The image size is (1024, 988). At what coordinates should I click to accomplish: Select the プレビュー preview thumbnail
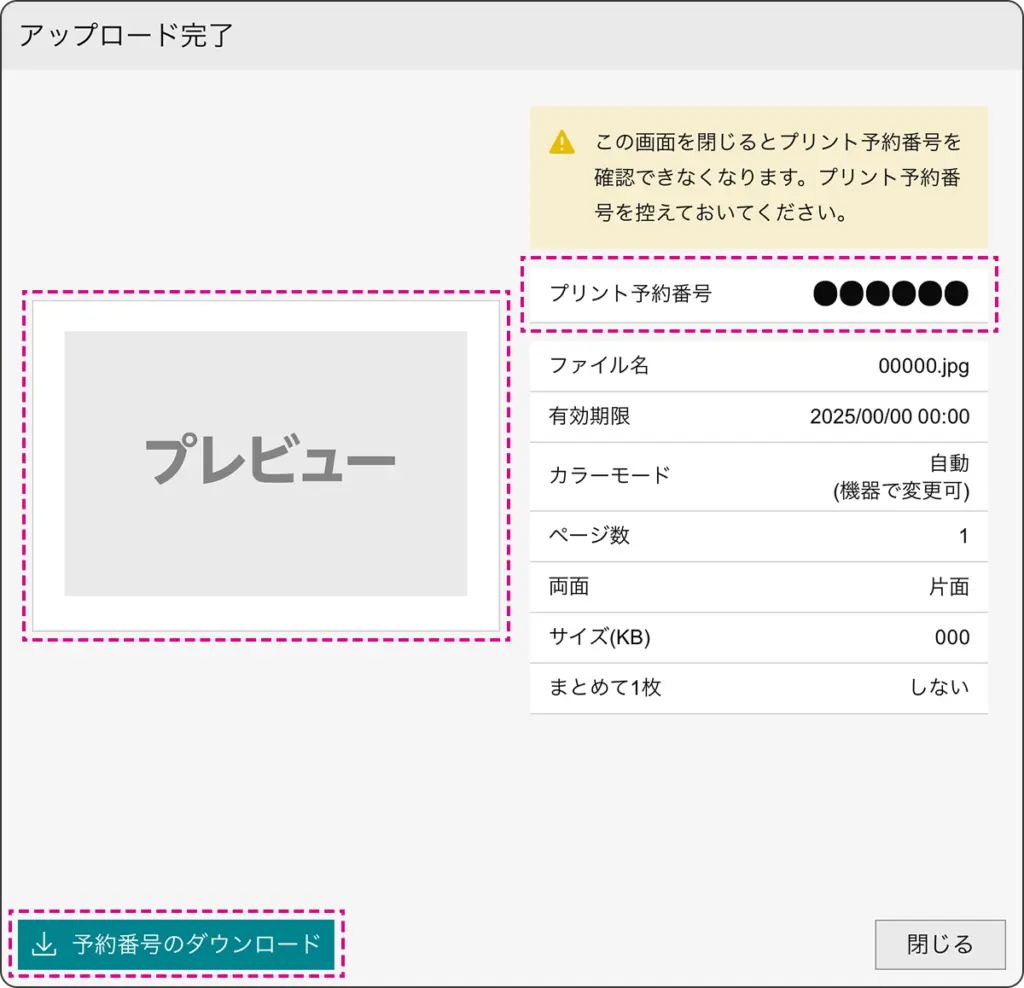tap(266, 464)
